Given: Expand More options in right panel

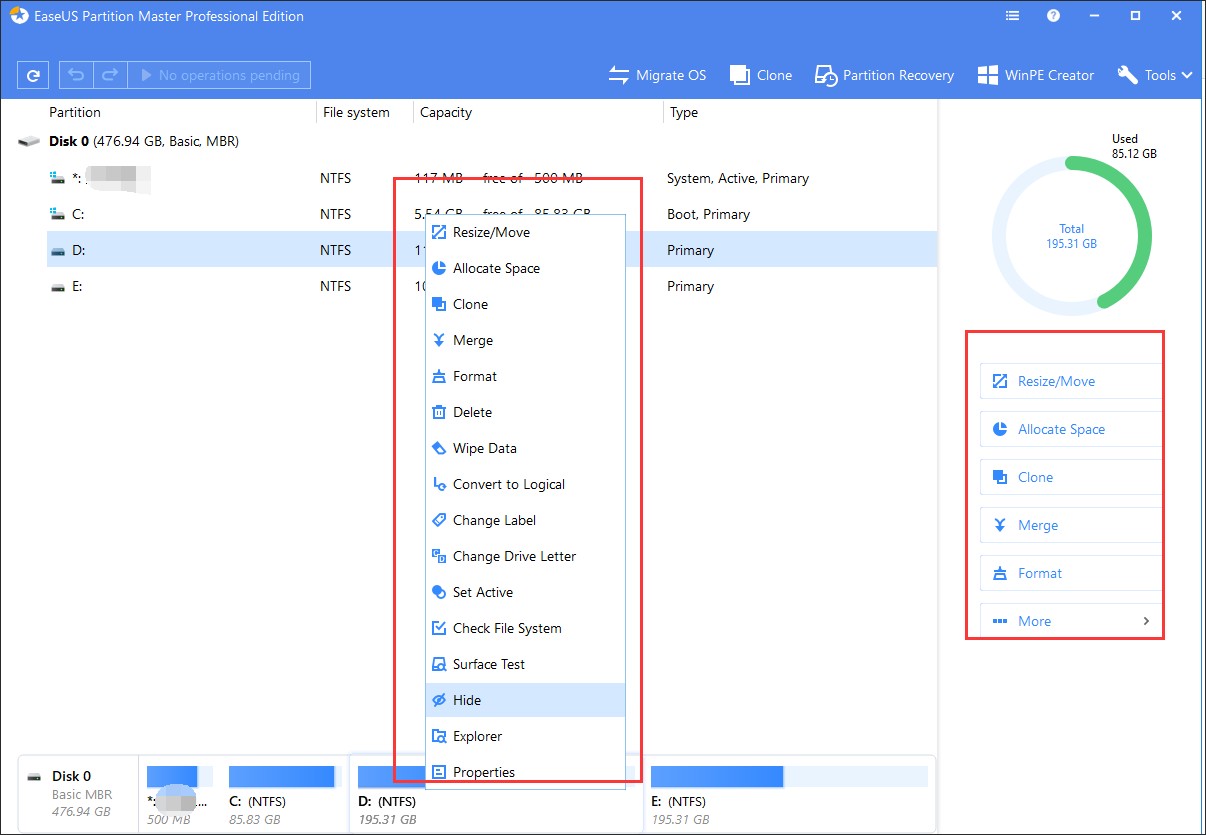Looking at the screenshot, I should [x=1070, y=621].
